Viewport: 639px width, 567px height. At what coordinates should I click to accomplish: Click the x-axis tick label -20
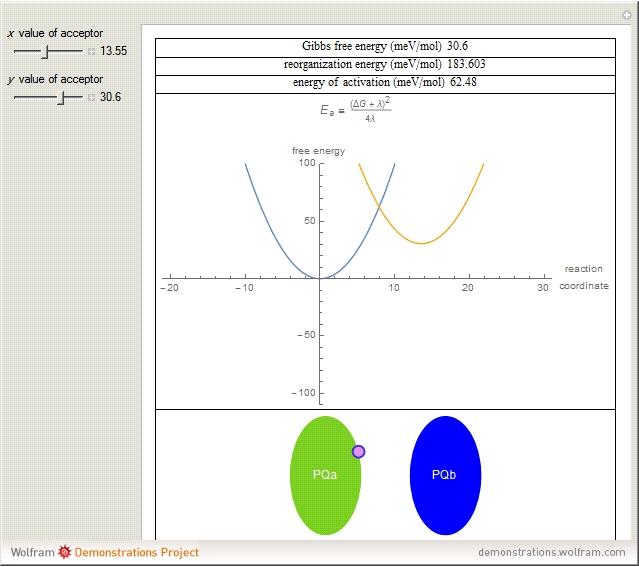click(170, 288)
